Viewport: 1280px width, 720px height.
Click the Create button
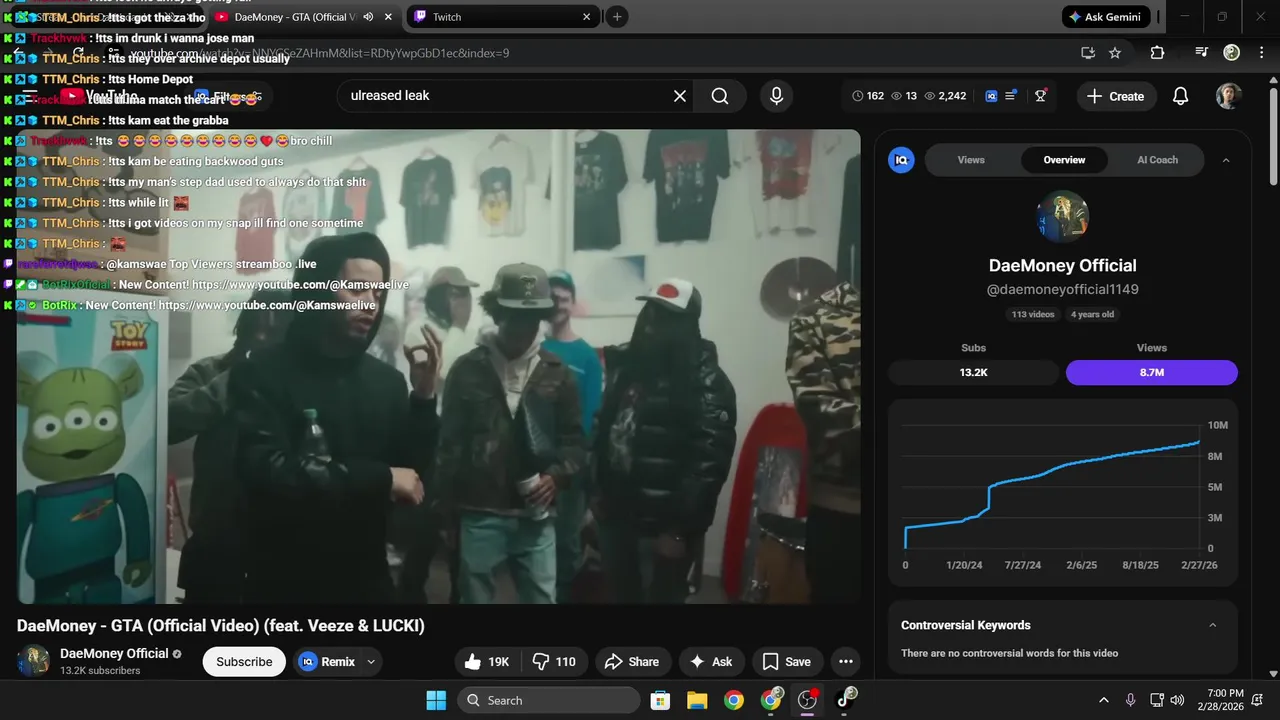(x=1115, y=96)
